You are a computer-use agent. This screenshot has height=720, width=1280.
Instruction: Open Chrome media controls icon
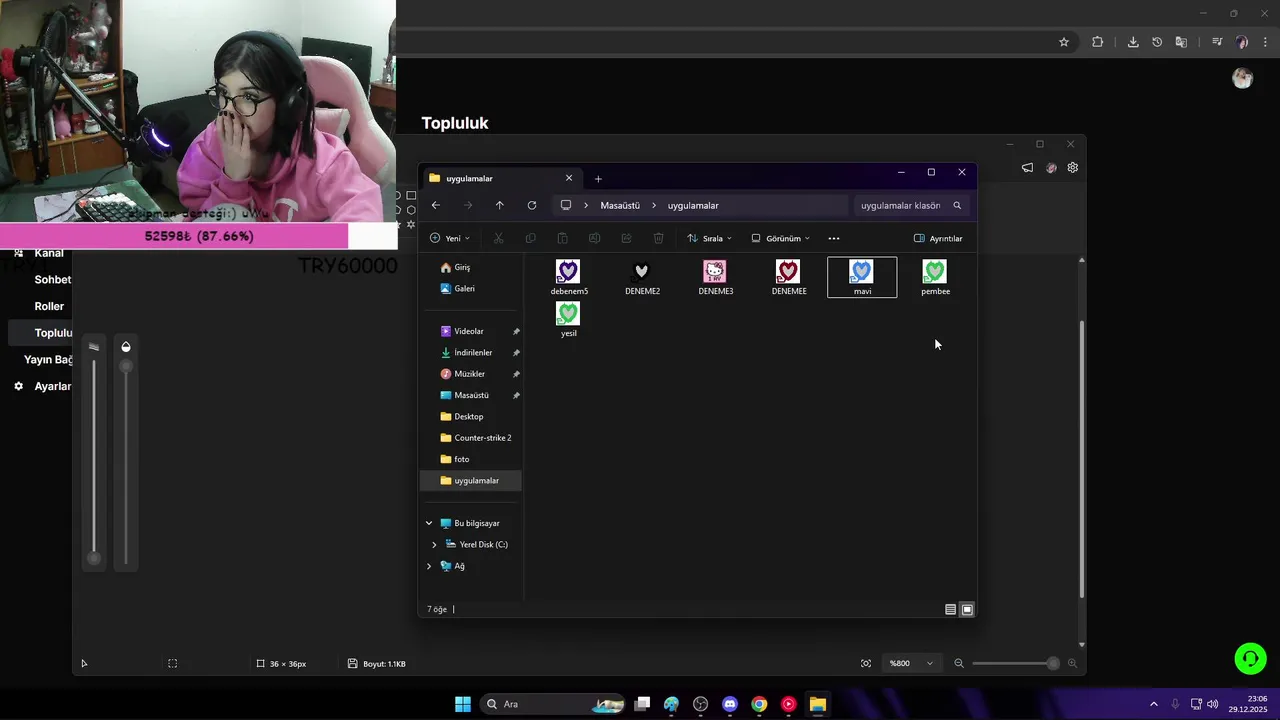pyautogui.click(x=1217, y=42)
